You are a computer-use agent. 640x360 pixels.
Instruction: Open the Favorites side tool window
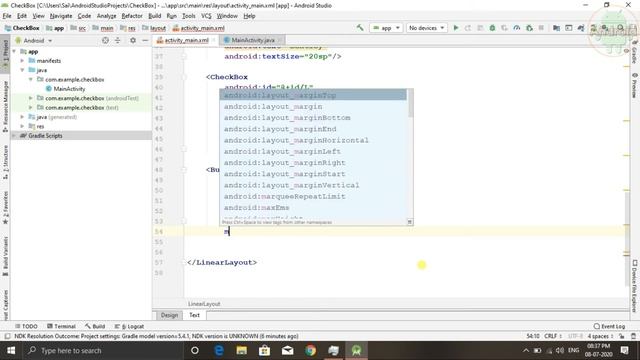[5, 207]
